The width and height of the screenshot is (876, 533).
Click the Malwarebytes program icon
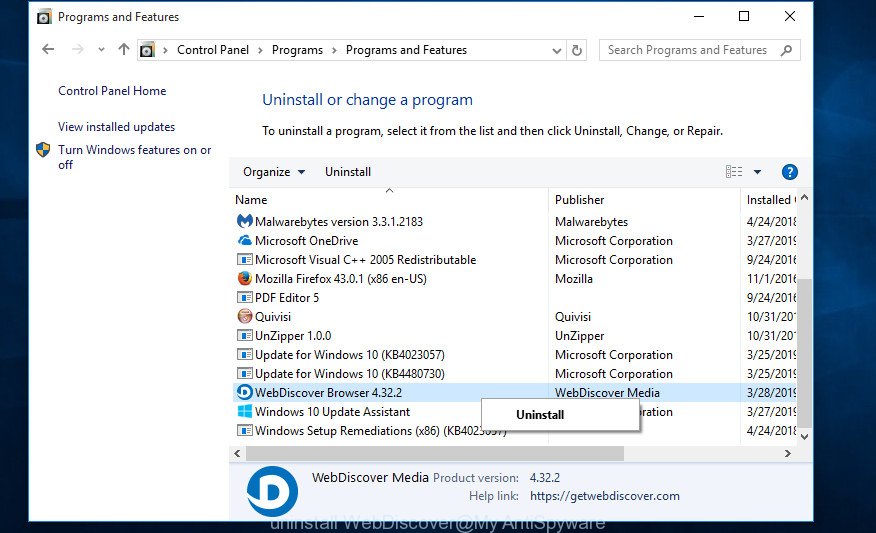[244, 221]
